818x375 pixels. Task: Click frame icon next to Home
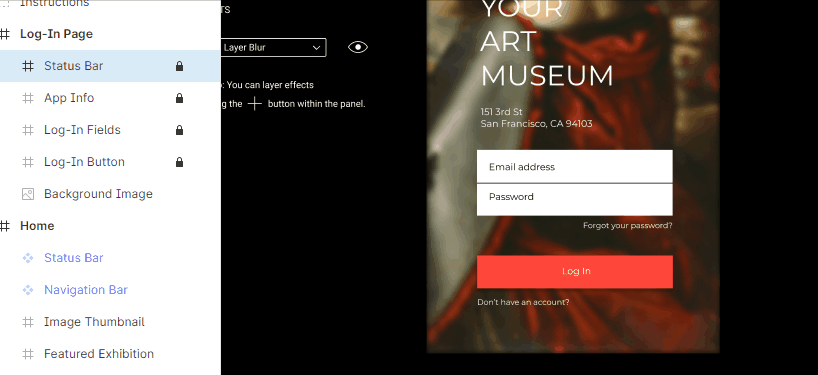[5, 226]
